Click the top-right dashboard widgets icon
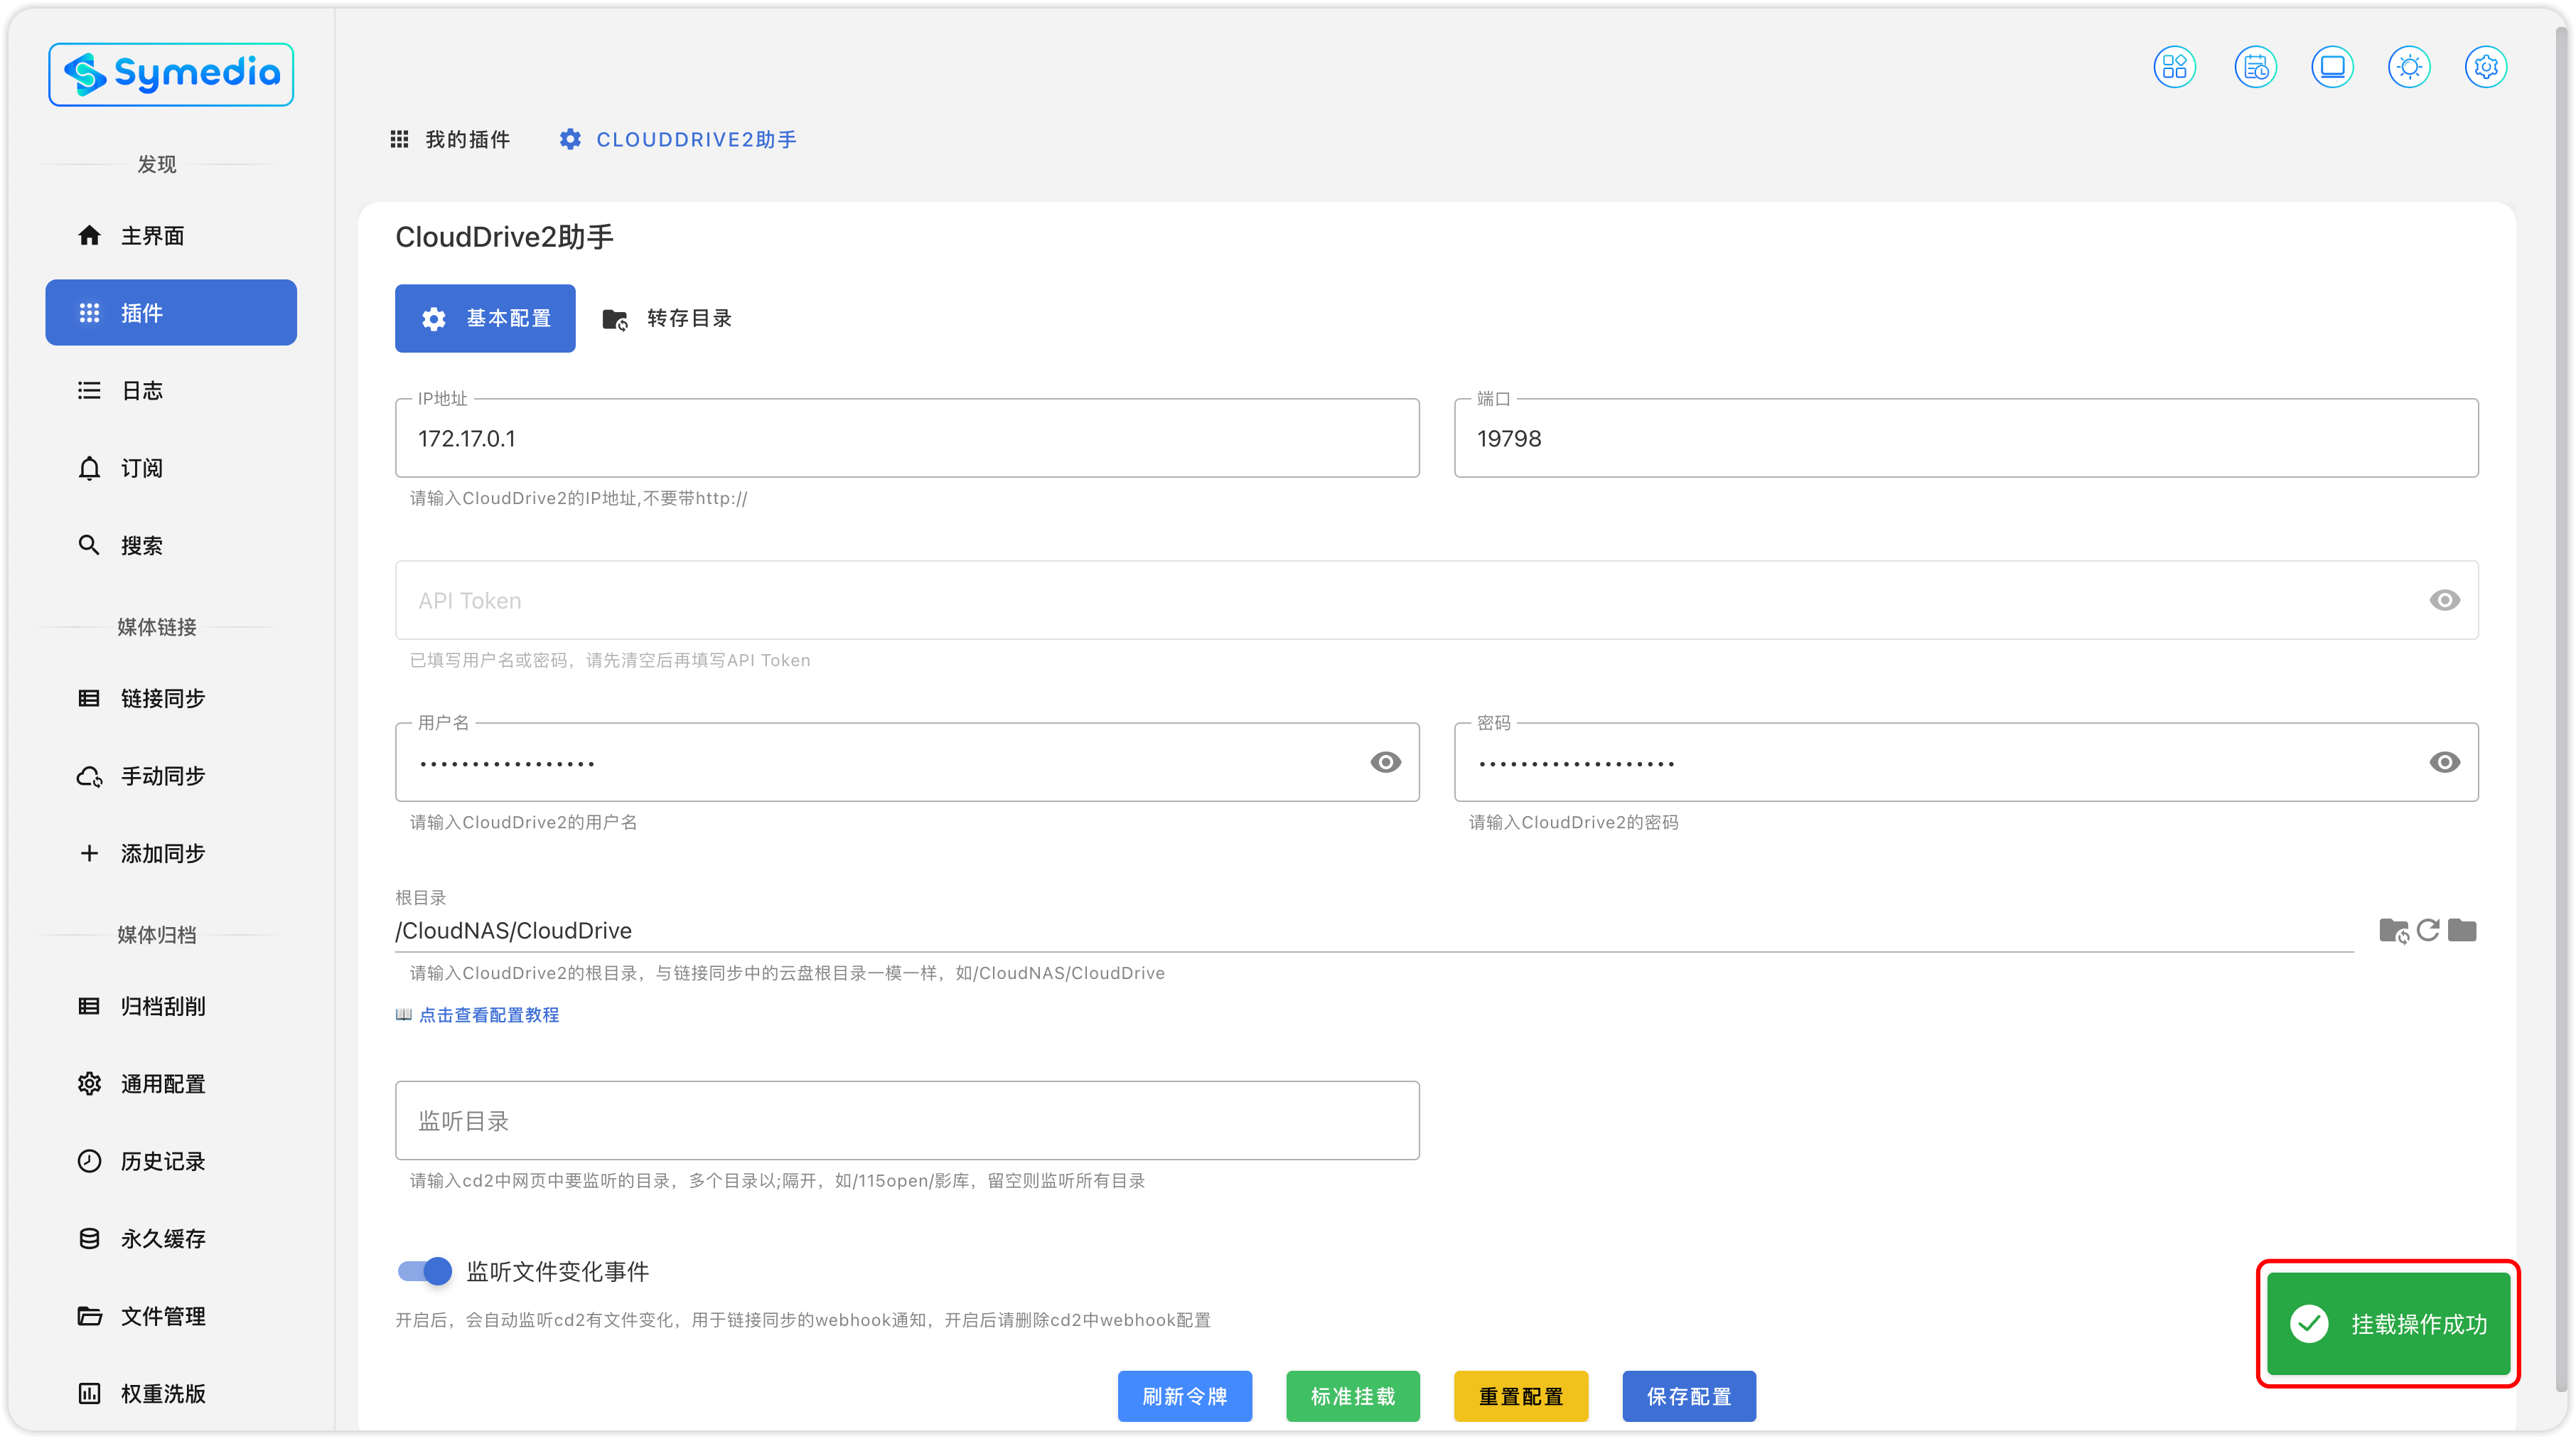Image resolution: width=2576 pixels, height=1439 pixels. click(2174, 67)
